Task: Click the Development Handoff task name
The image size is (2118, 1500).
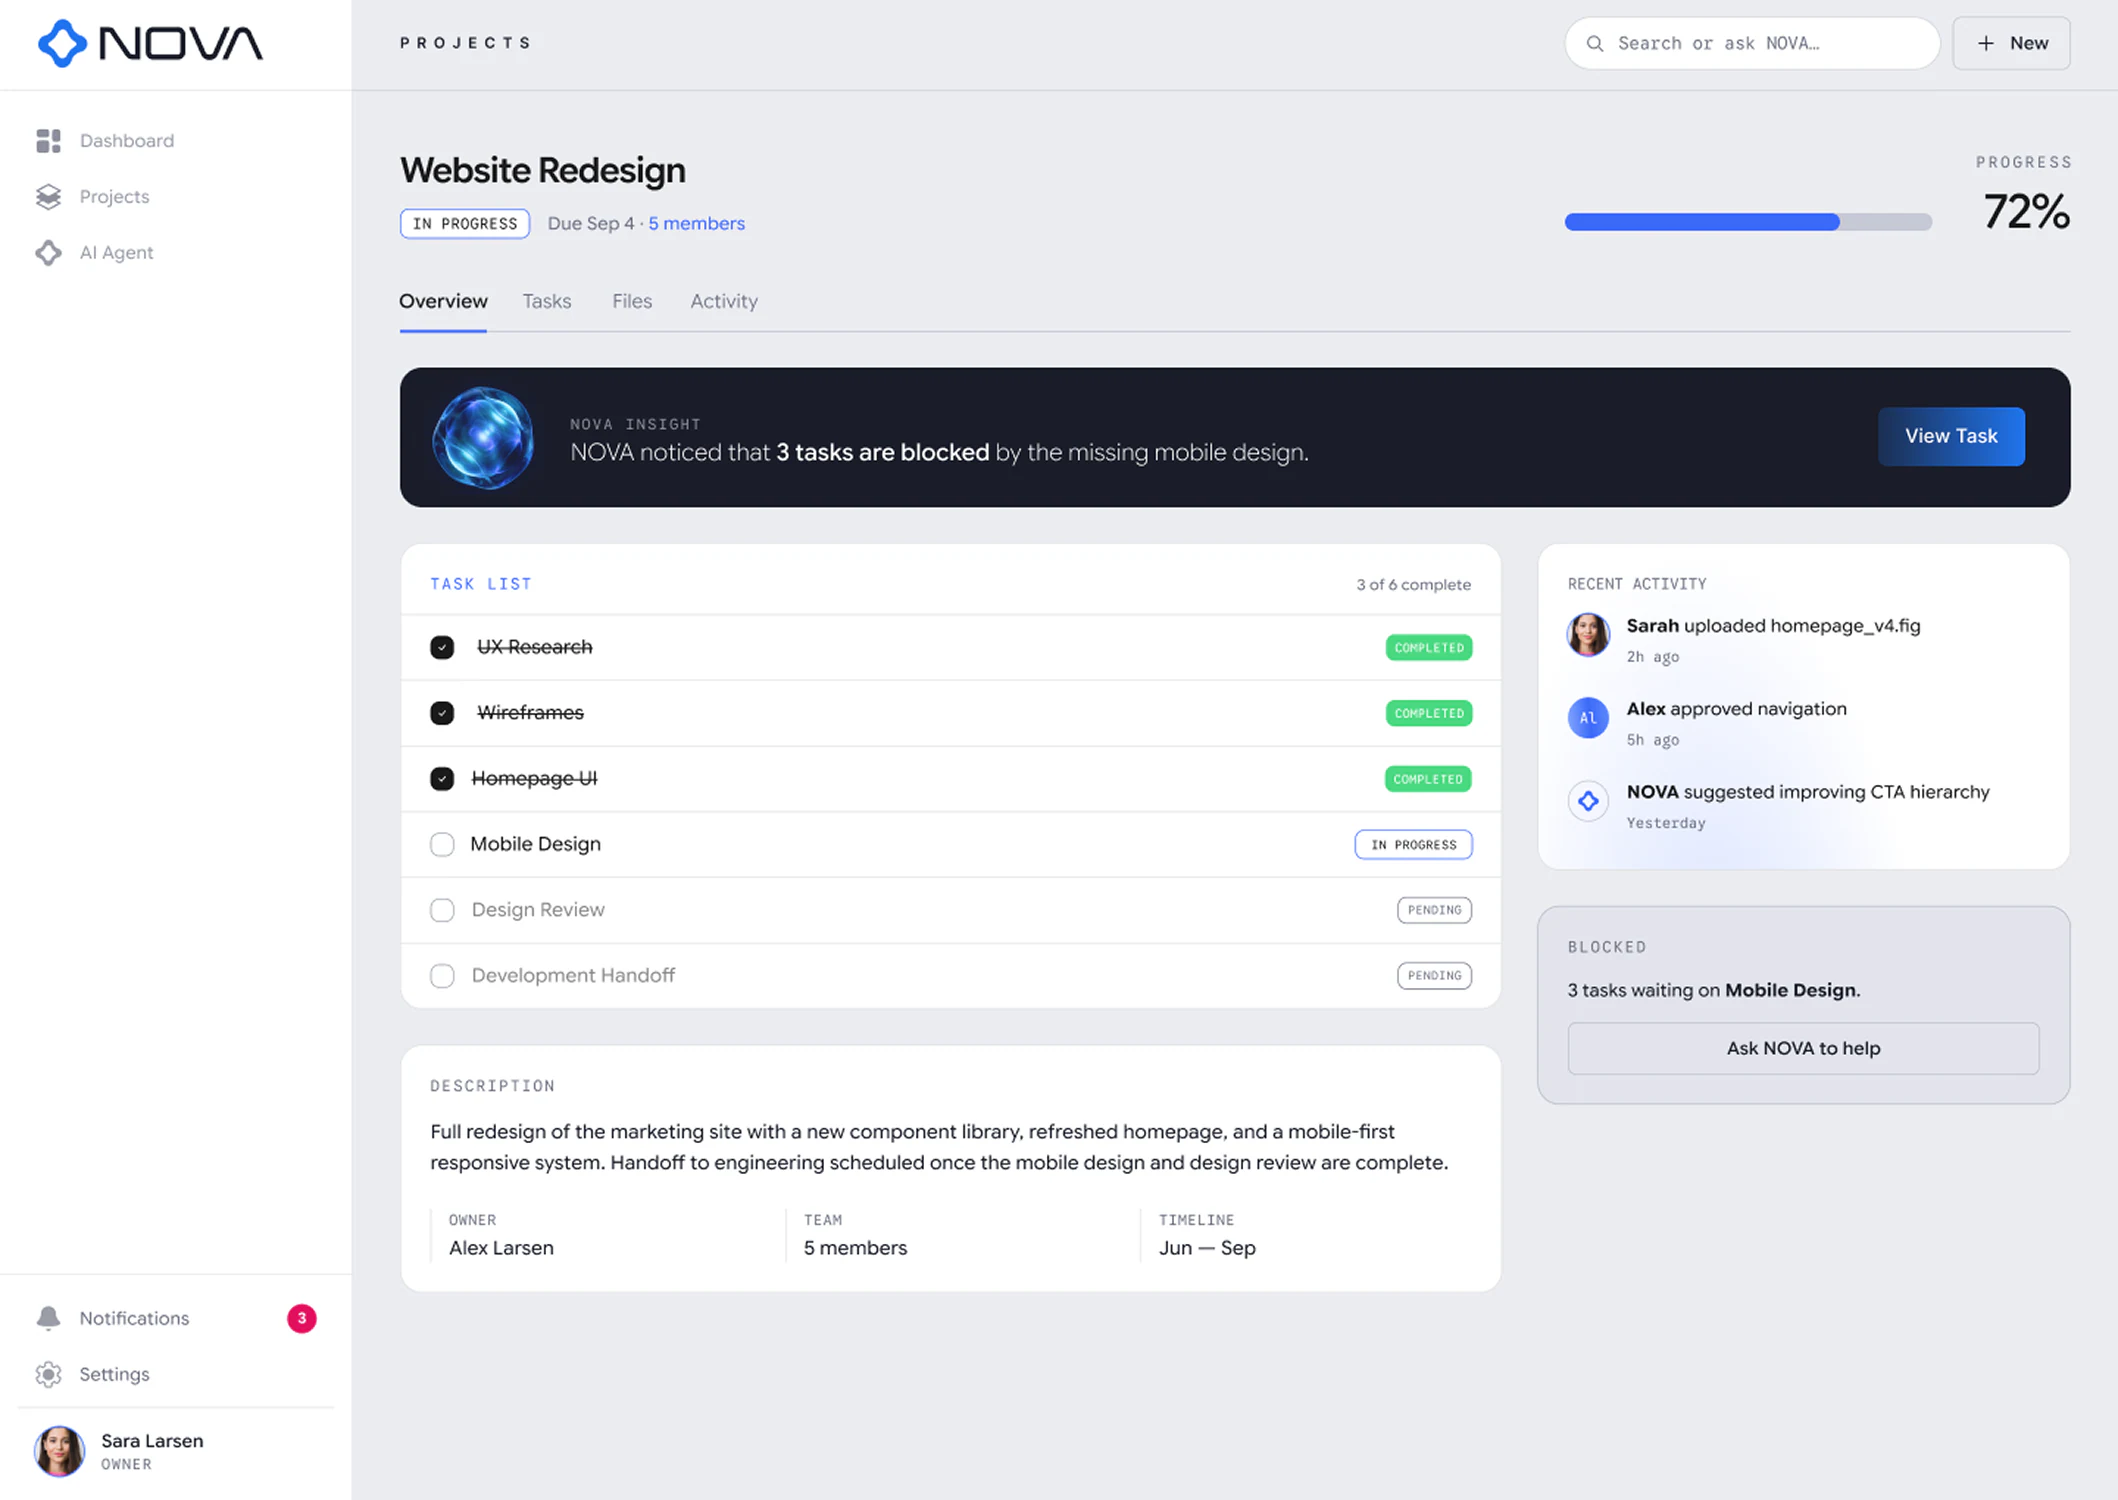Action: tap(573, 976)
